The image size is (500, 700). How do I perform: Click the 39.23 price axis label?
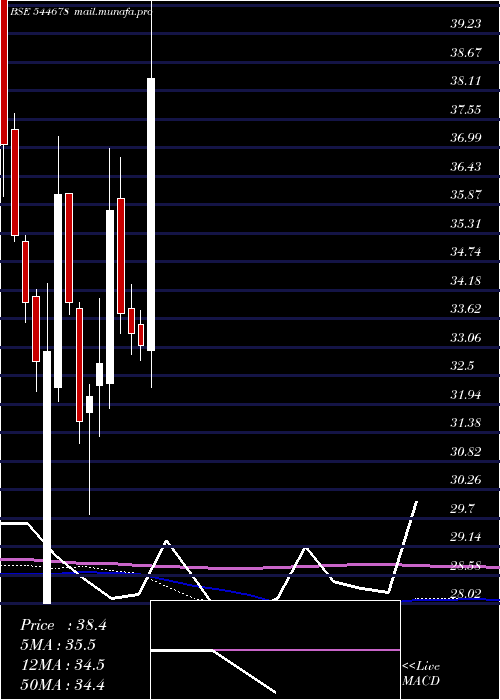466,24
